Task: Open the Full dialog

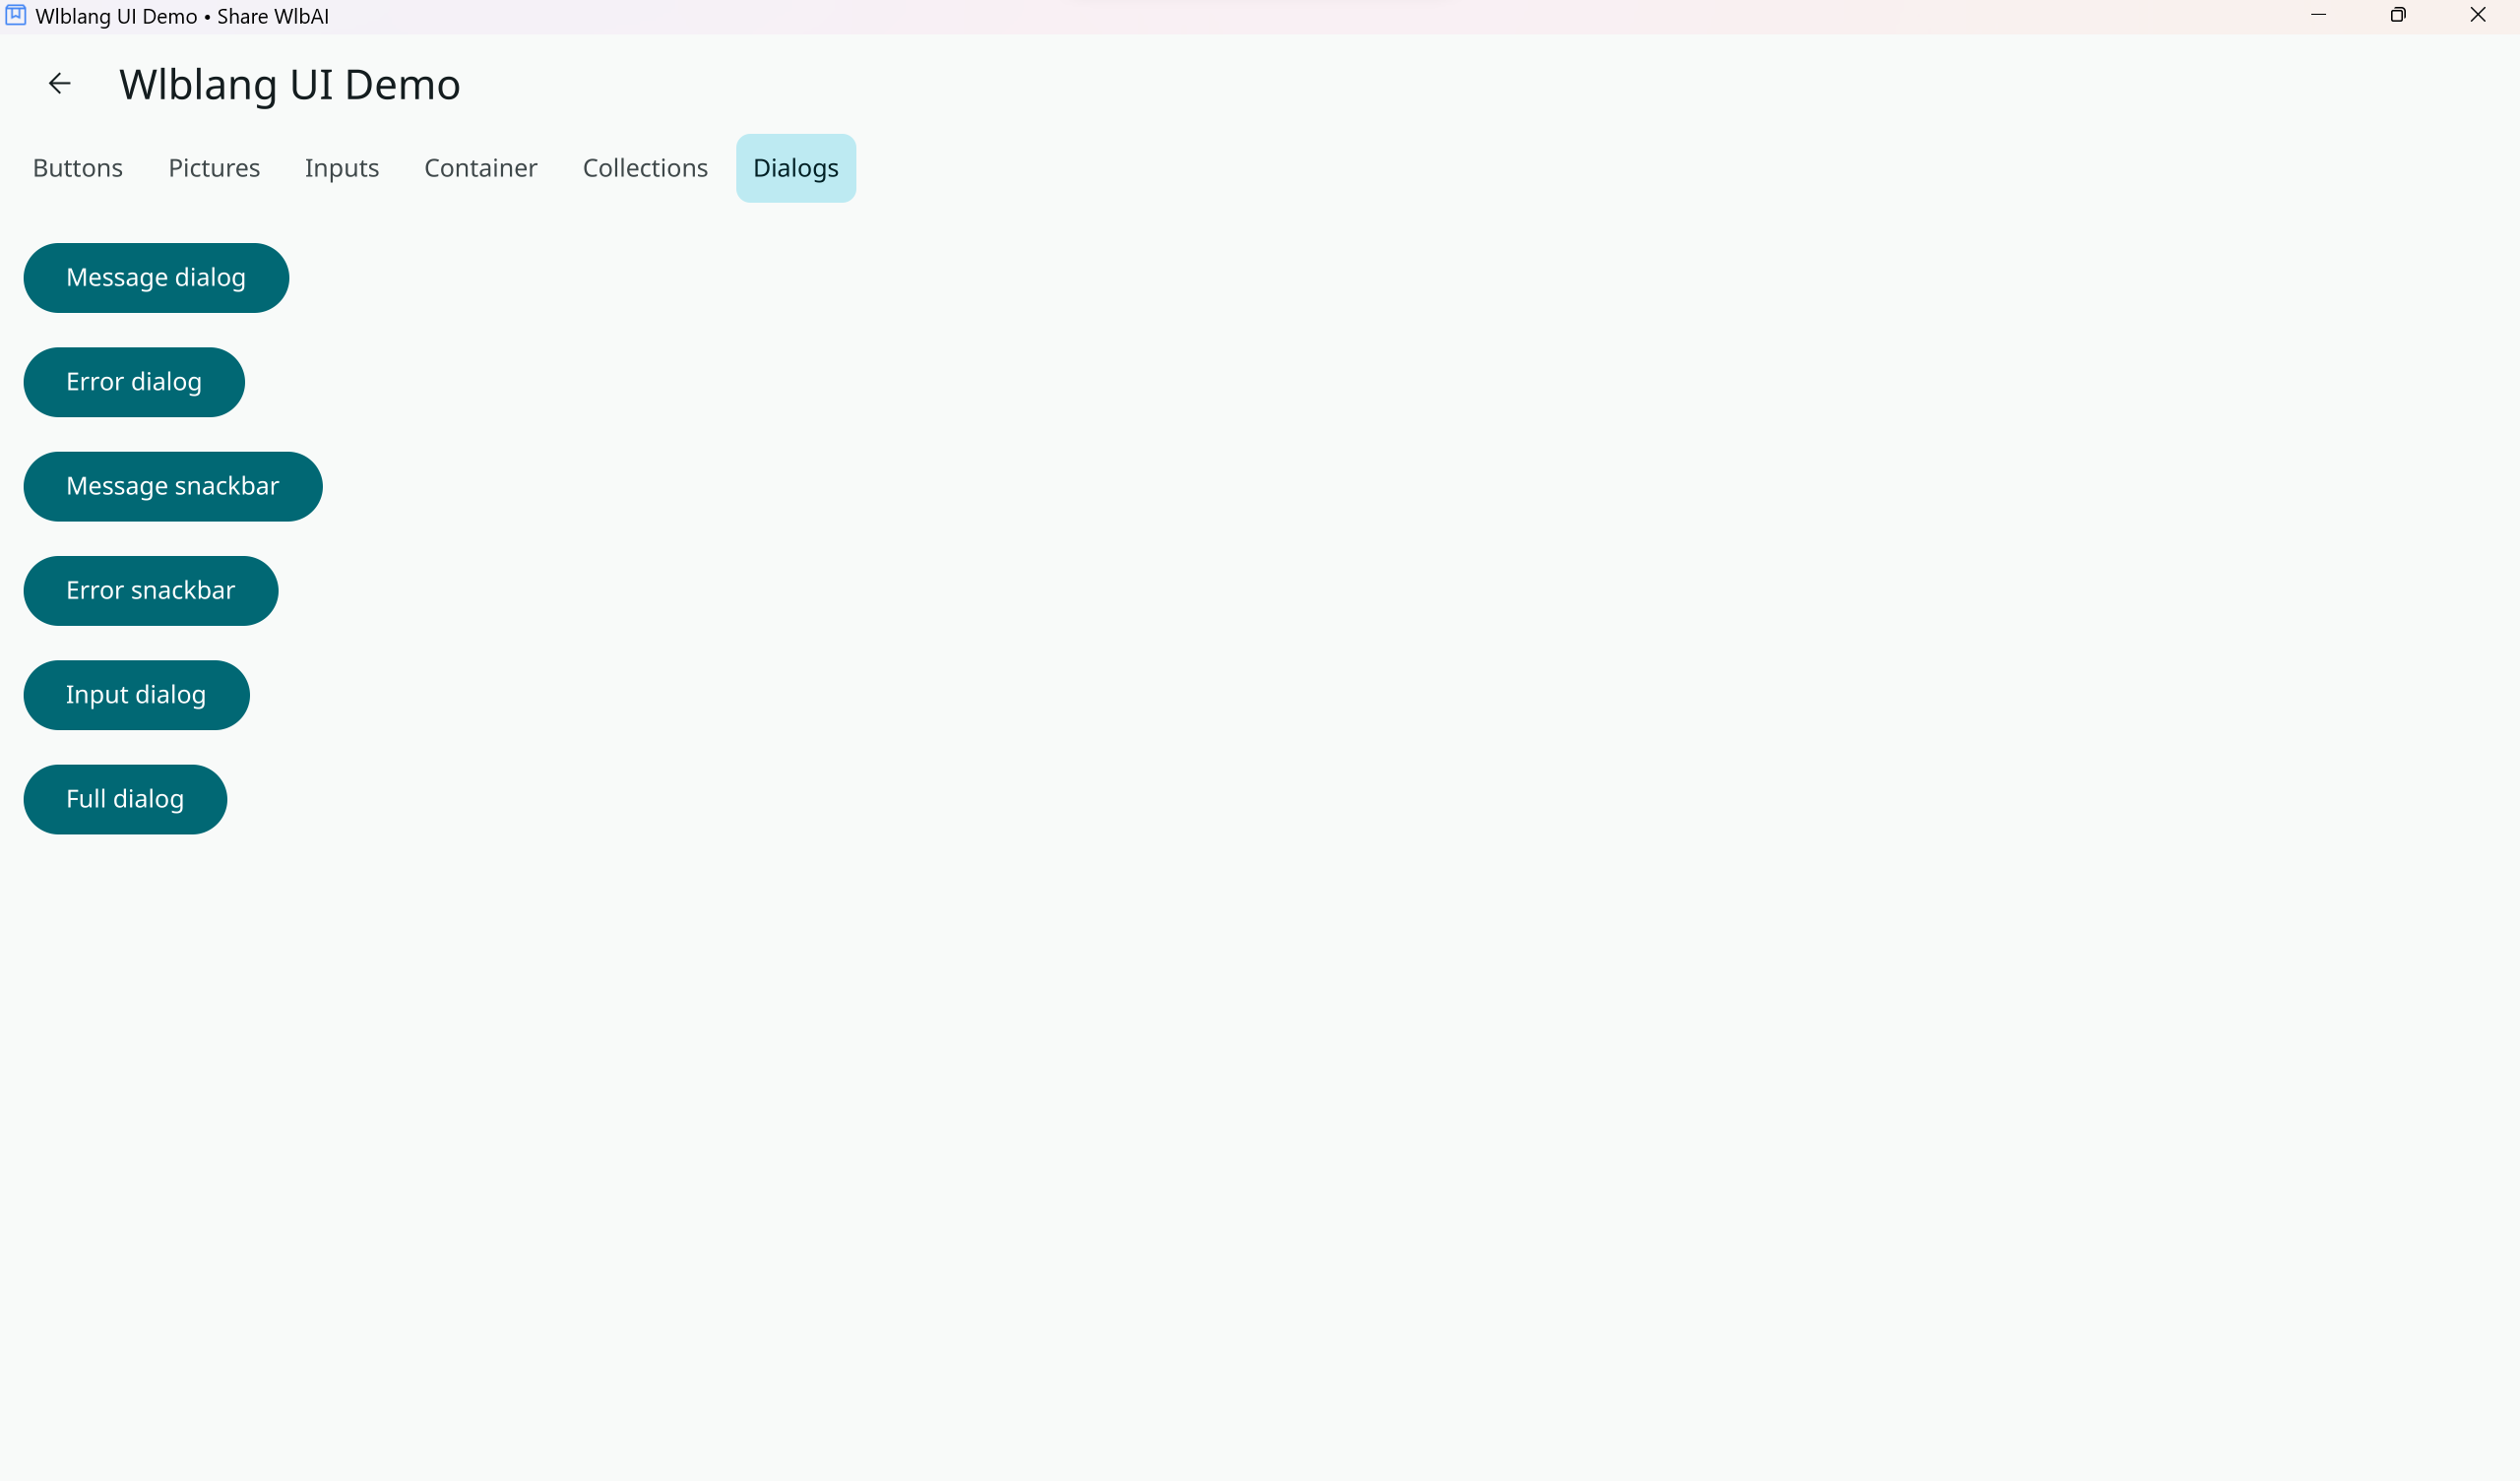Action: click(x=125, y=800)
